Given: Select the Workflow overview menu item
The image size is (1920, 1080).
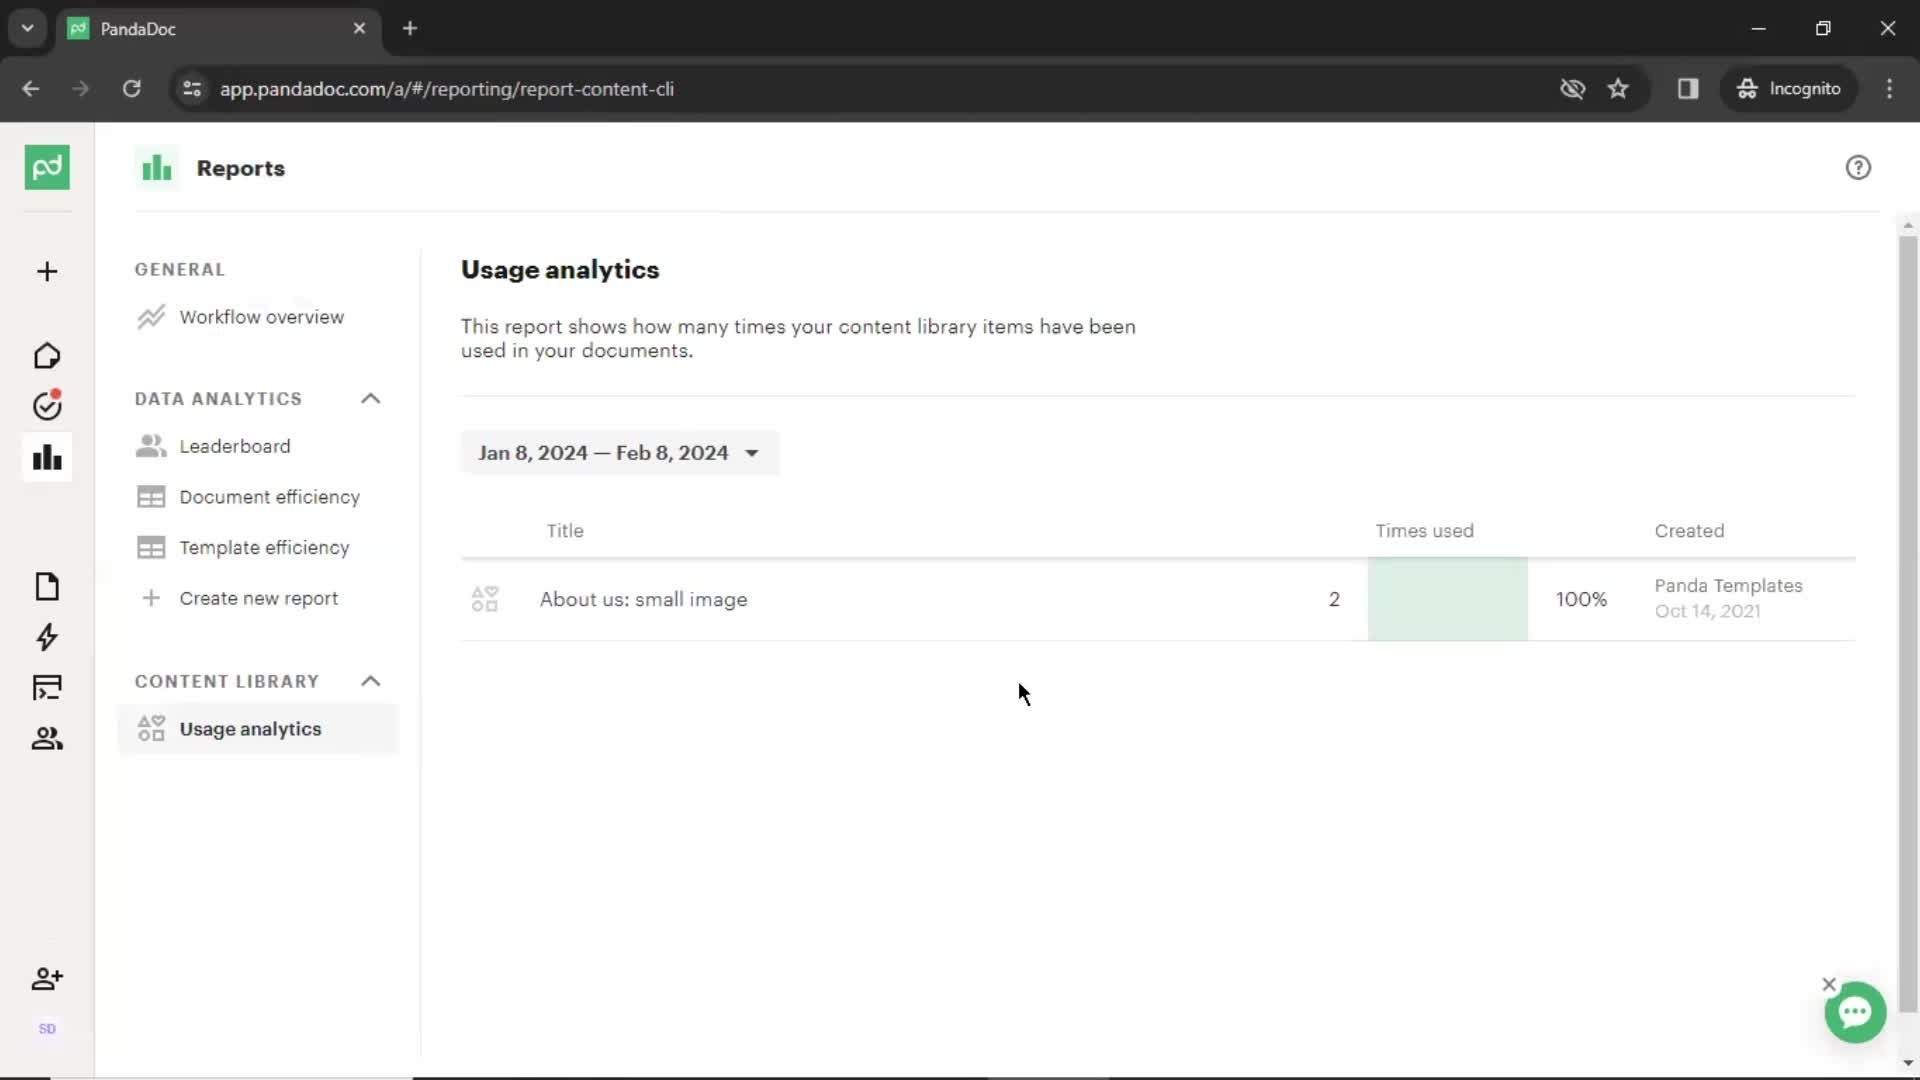Looking at the screenshot, I should coord(261,316).
